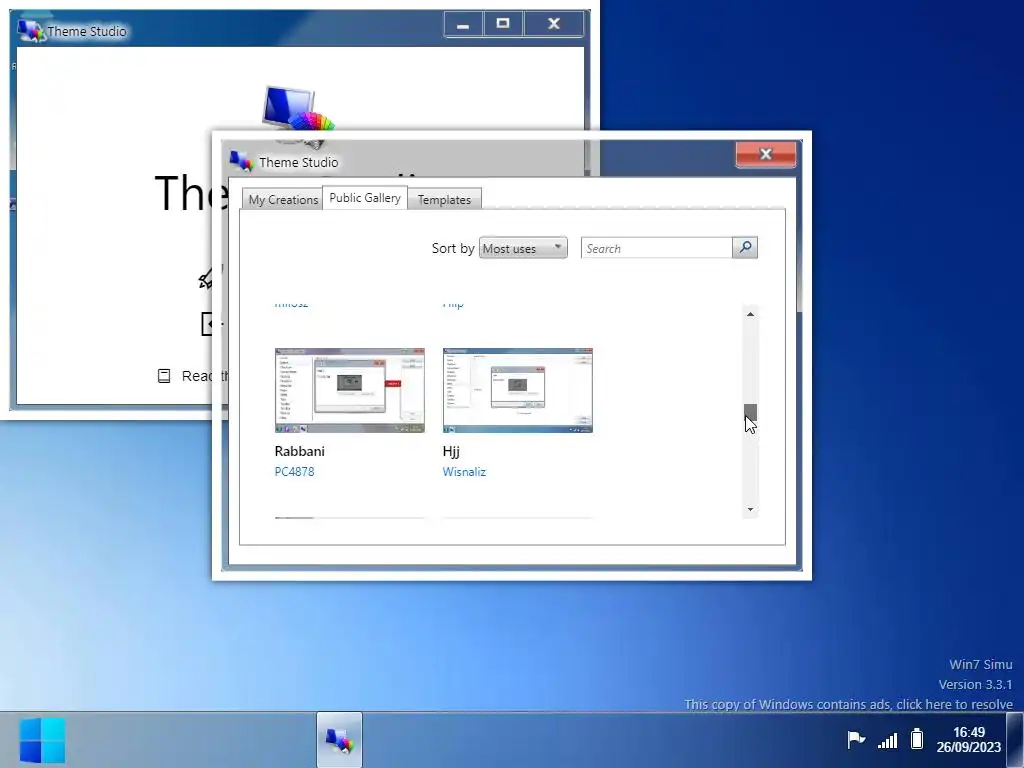Click the gallery scrollbar up arrow
This screenshot has width=1024, height=768.
[x=750, y=314]
